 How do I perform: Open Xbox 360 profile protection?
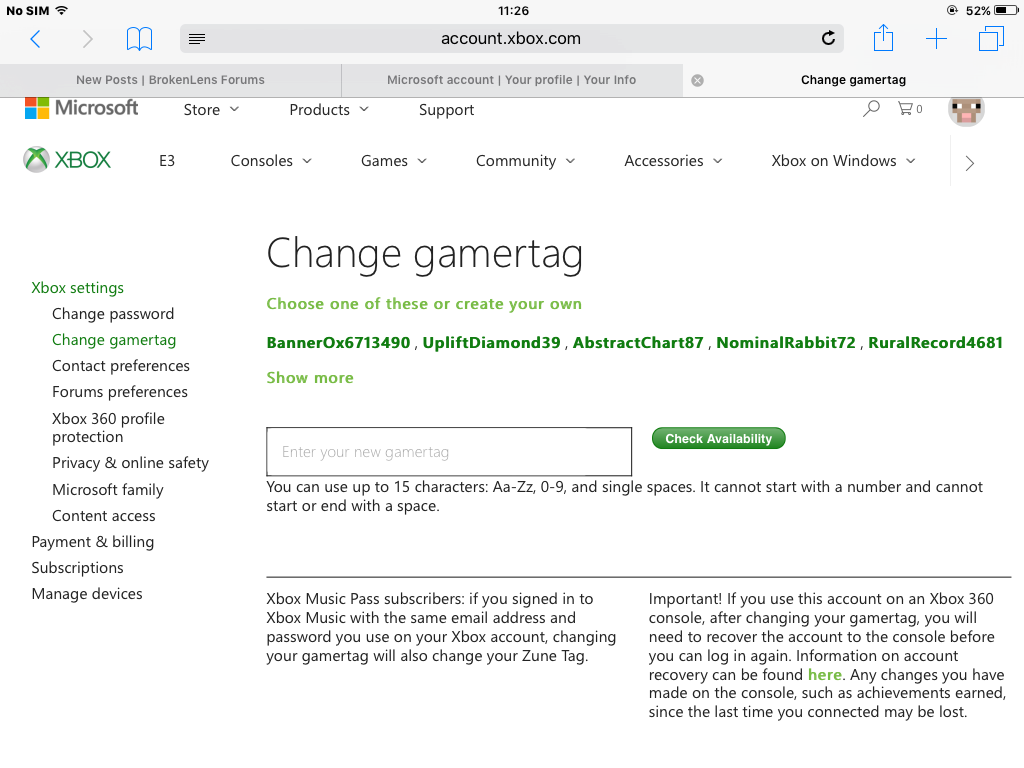point(108,428)
